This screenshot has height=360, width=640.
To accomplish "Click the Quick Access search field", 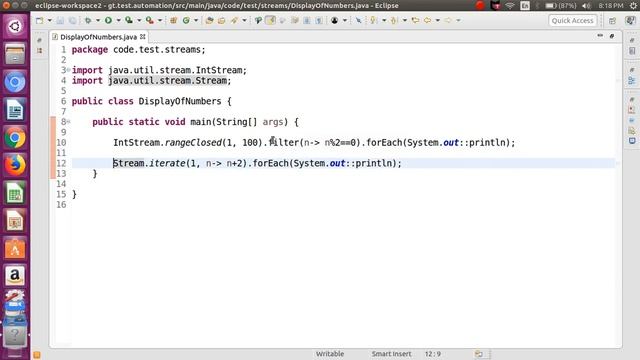I will 573,20.
